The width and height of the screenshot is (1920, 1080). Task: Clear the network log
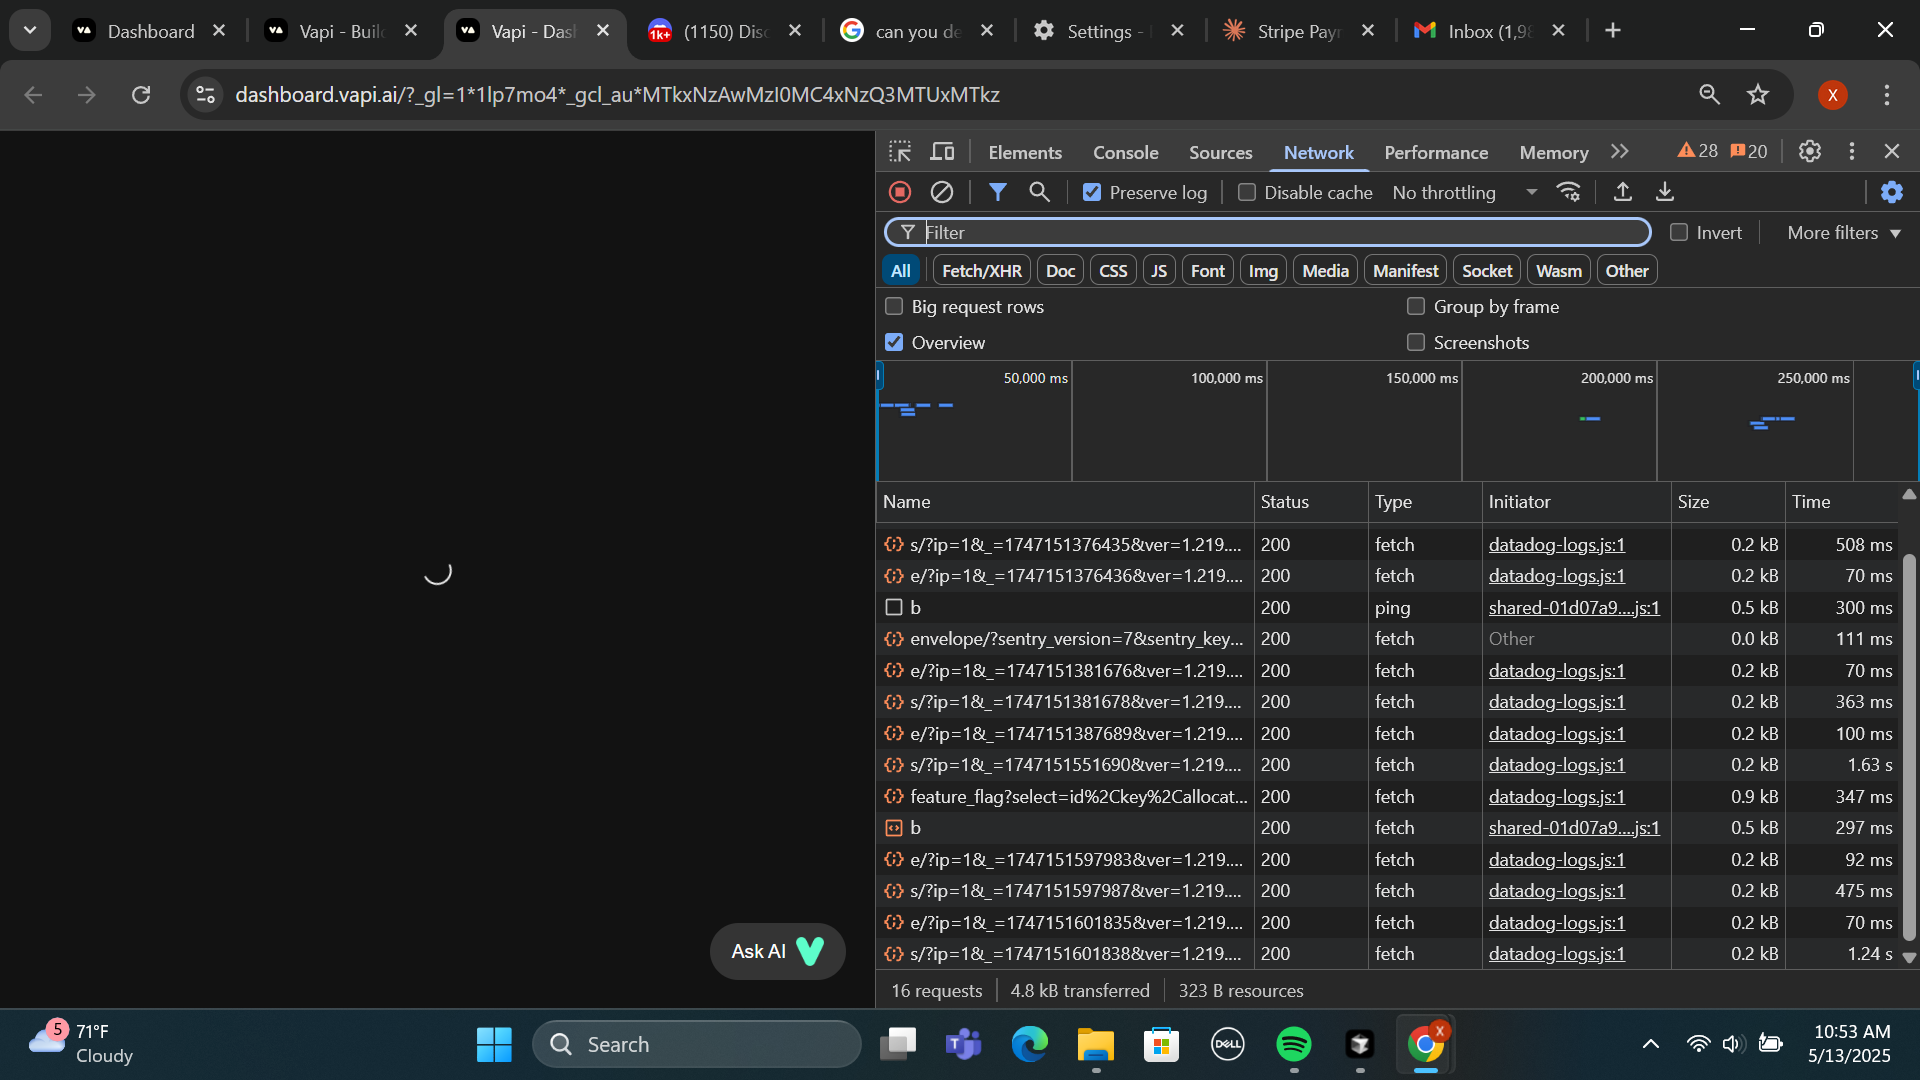(x=941, y=192)
